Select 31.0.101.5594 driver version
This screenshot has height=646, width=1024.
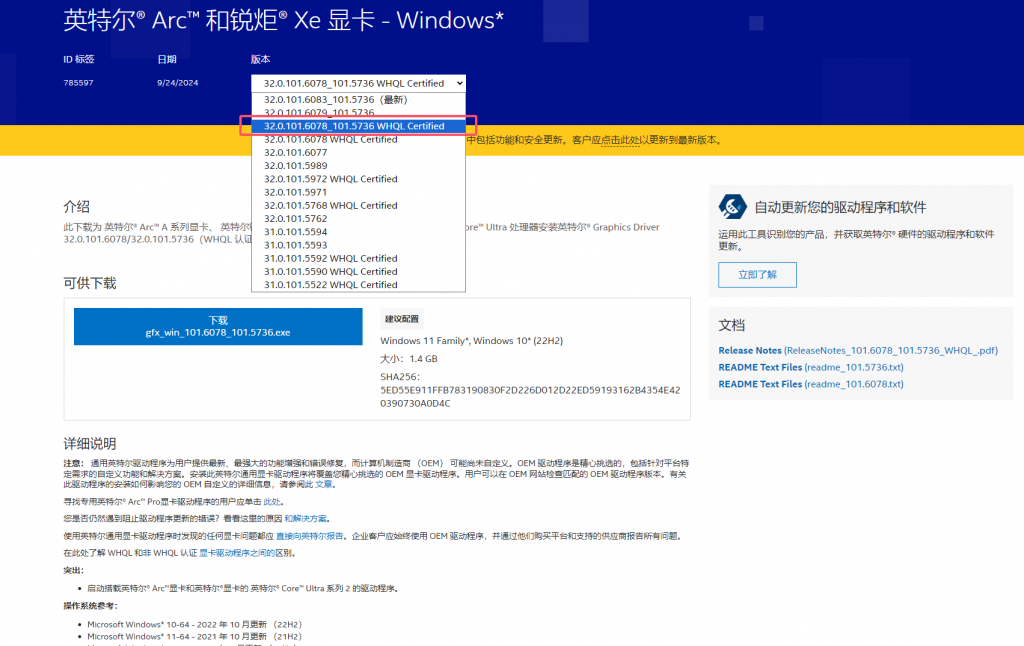[x=295, y=232]
